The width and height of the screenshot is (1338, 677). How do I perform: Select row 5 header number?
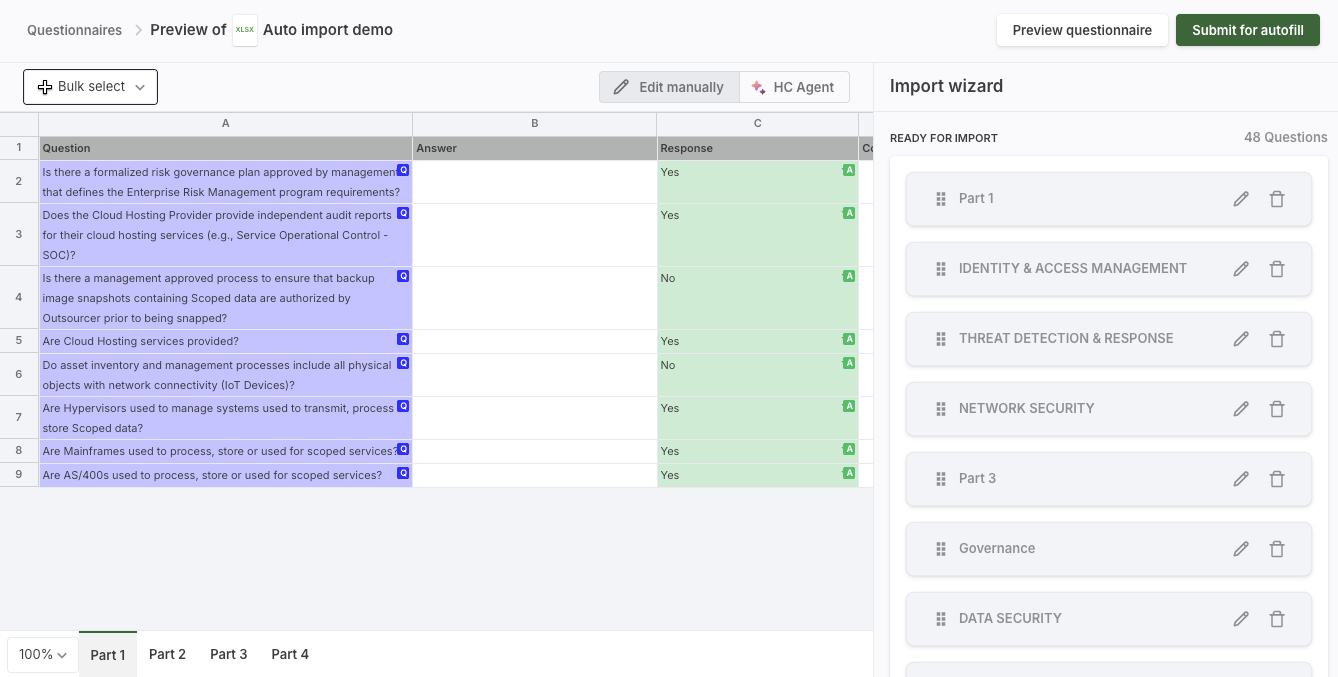(19, 341)
